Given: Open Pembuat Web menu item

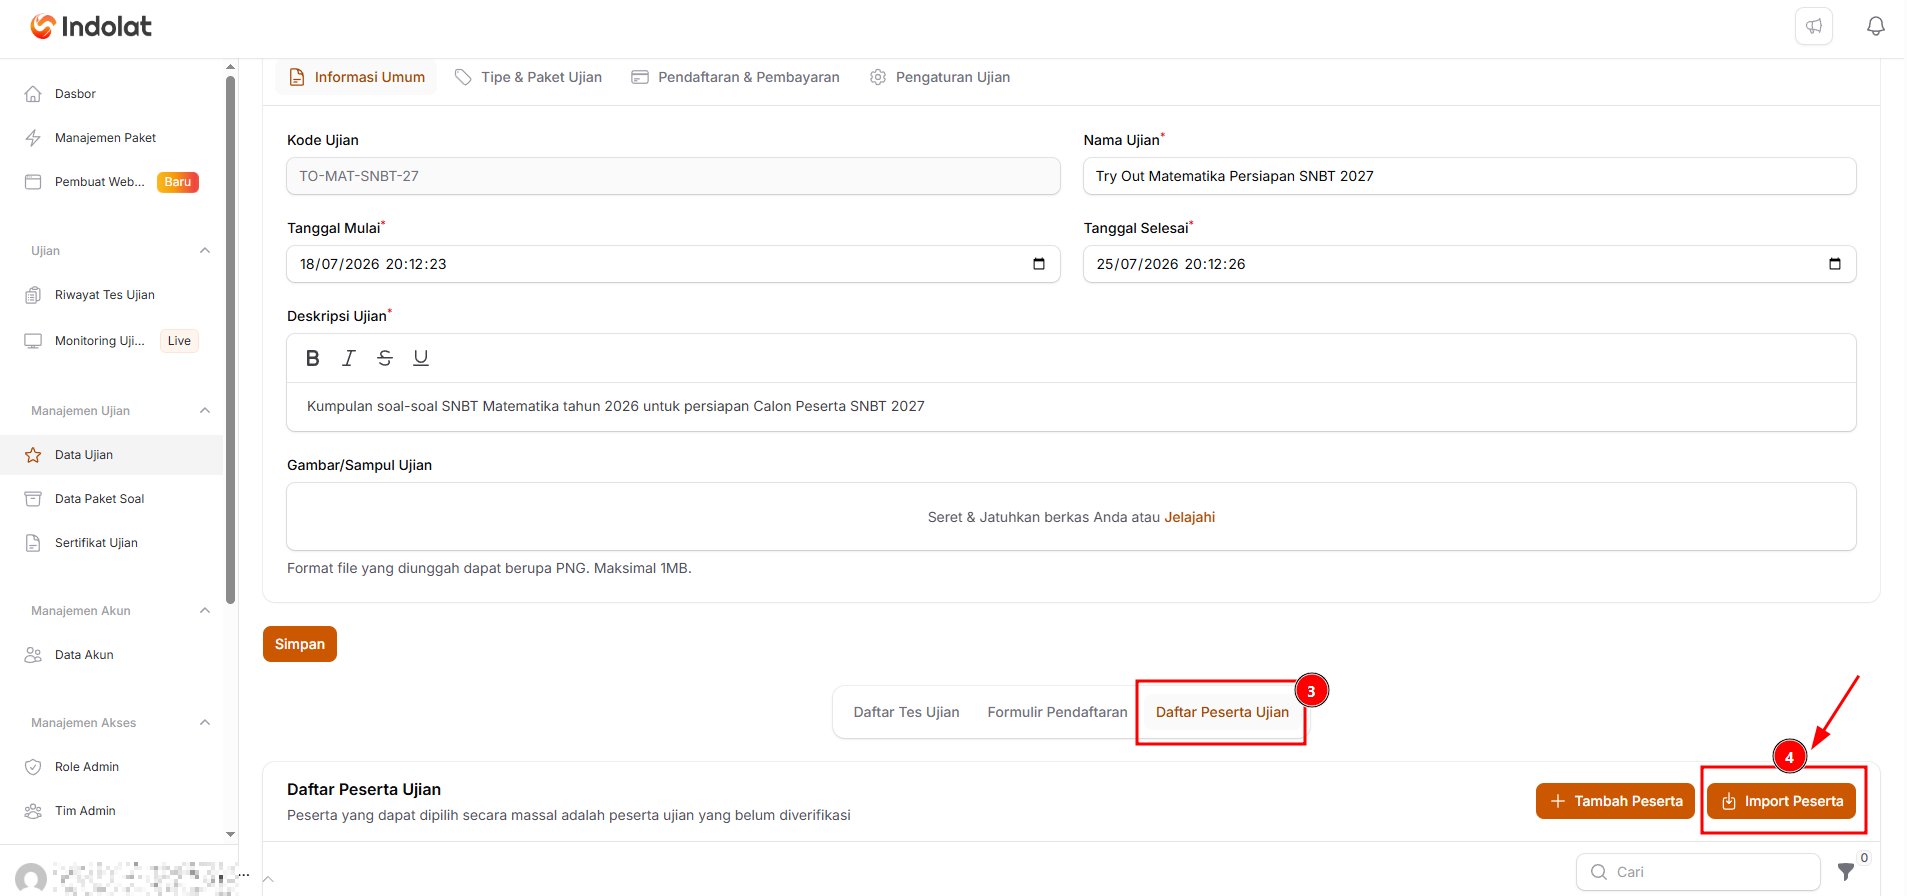Looking at the screenshot, I should click(x=99, y=182).
